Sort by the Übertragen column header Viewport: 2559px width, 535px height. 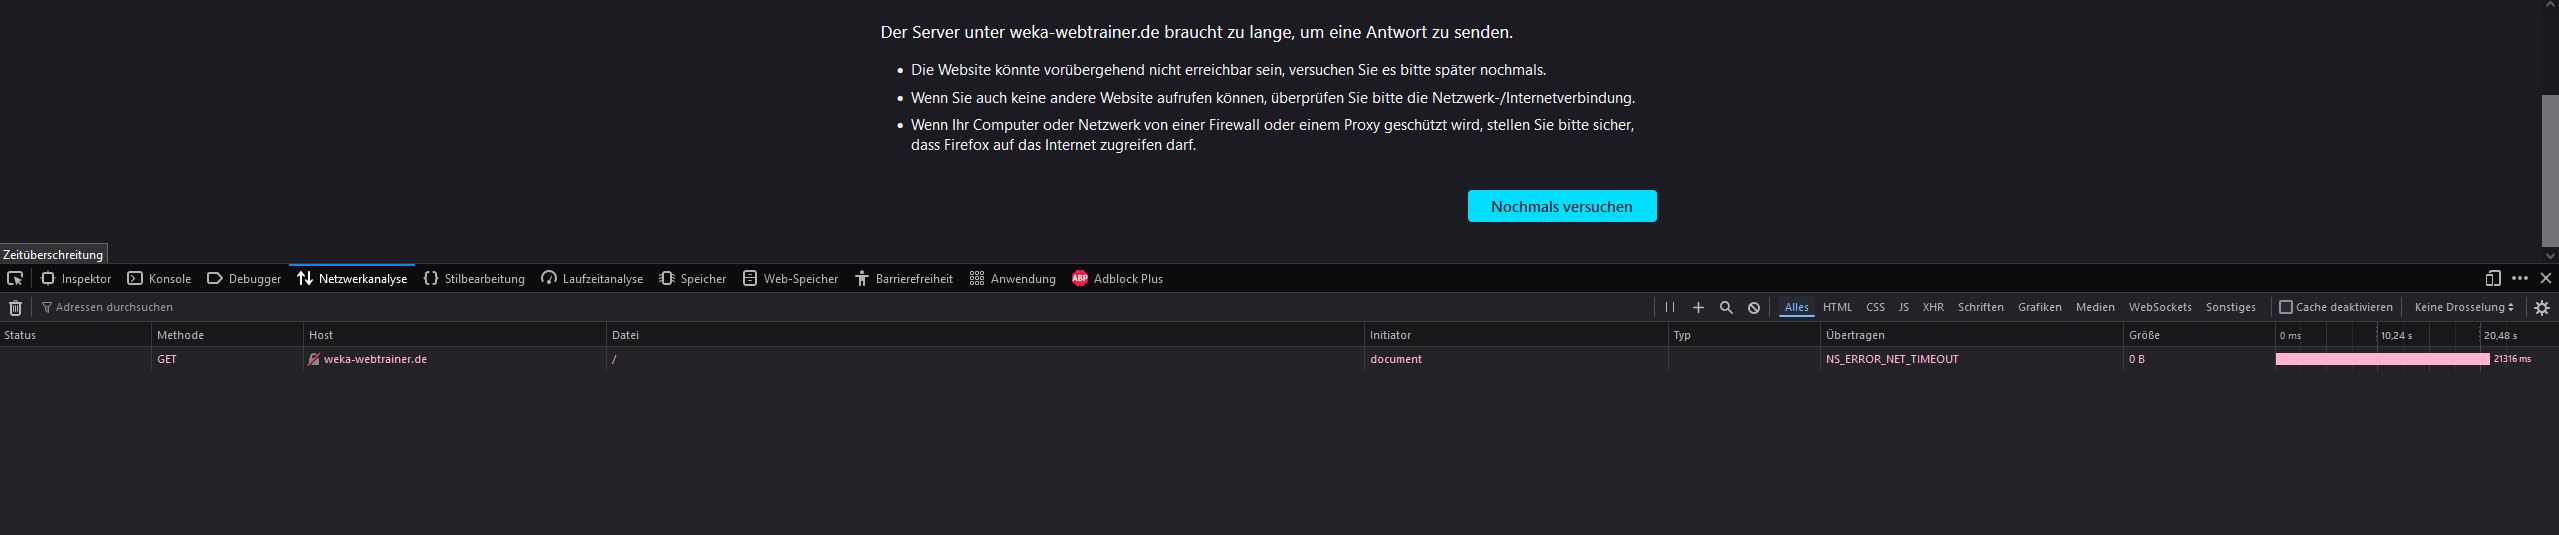tap(1971, 335)
